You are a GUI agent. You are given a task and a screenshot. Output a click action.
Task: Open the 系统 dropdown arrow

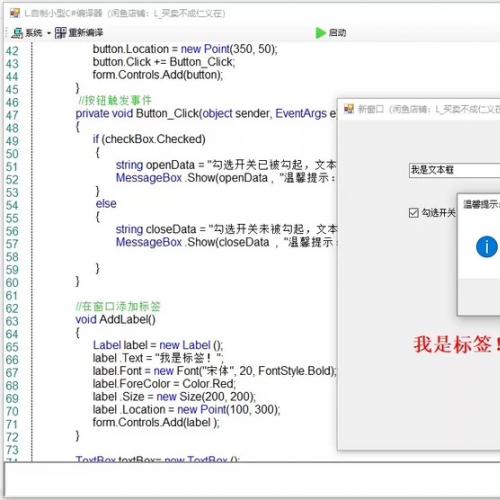[49, 33]
